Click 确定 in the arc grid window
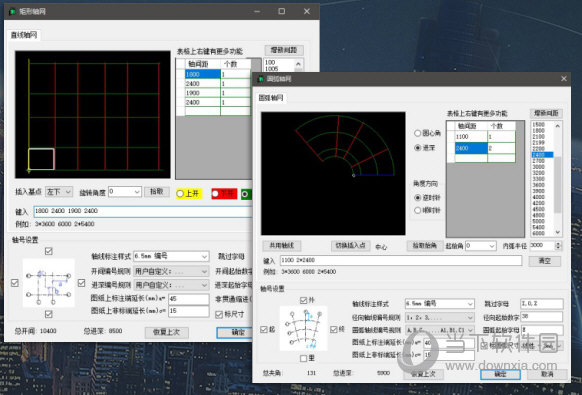The width and height of the screenshot is (582, 395). (500, 374)
